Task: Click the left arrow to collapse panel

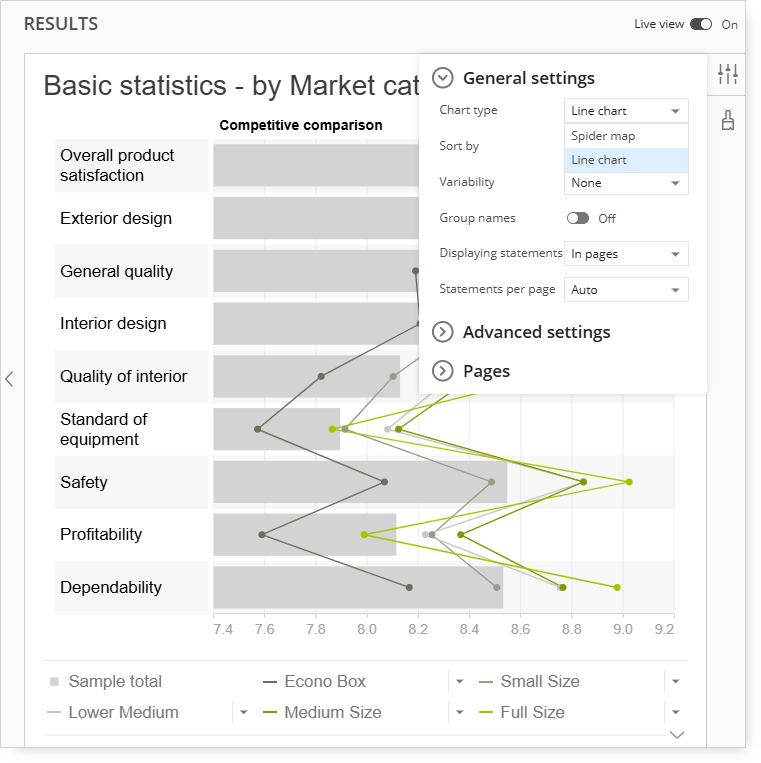Action: coord(9,379)
